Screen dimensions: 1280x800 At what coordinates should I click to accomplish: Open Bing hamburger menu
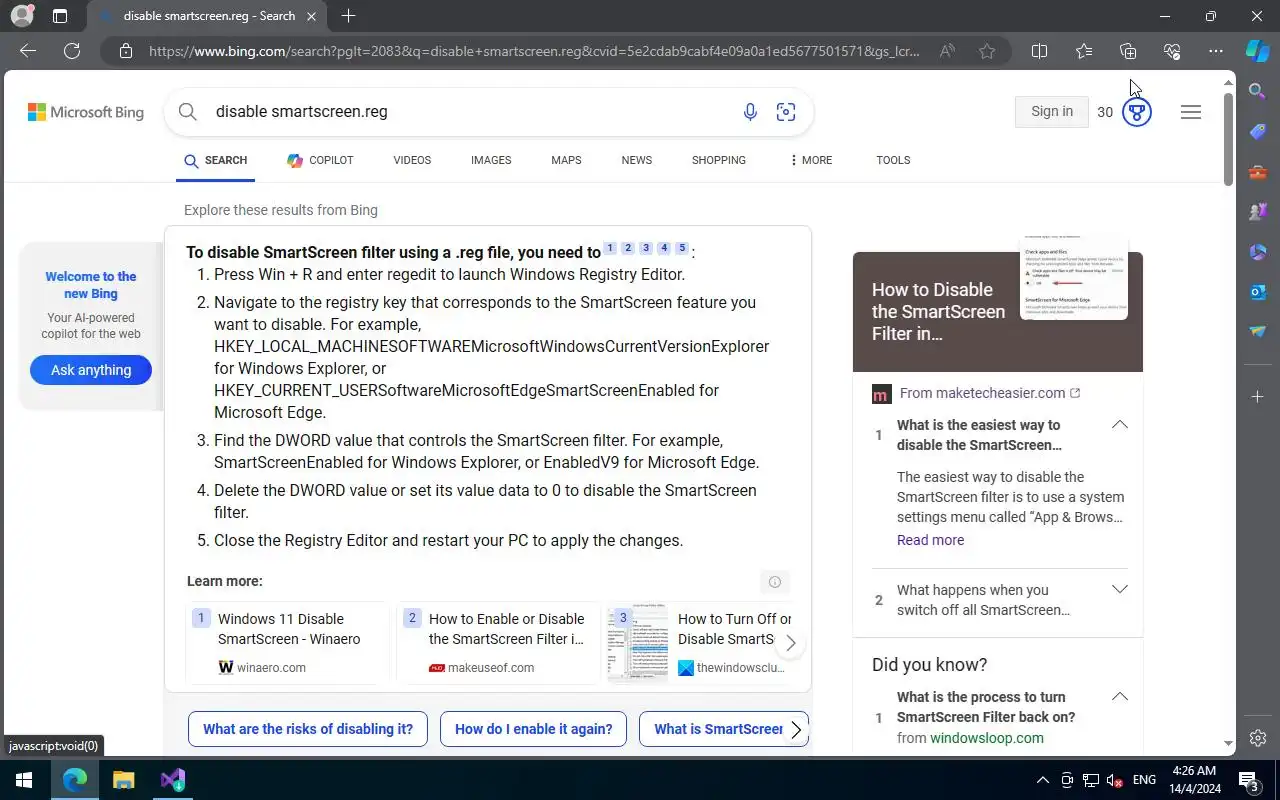coord(1190,112)
